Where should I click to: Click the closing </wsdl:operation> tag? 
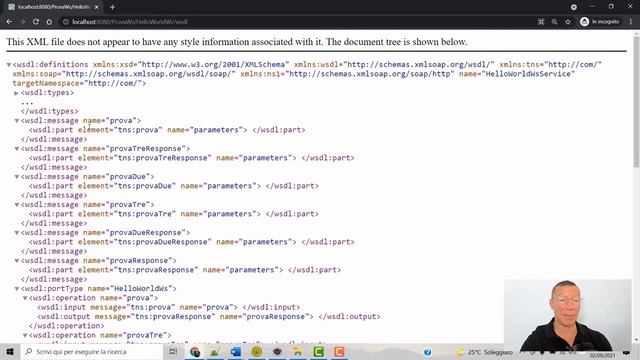pos(67,326)
